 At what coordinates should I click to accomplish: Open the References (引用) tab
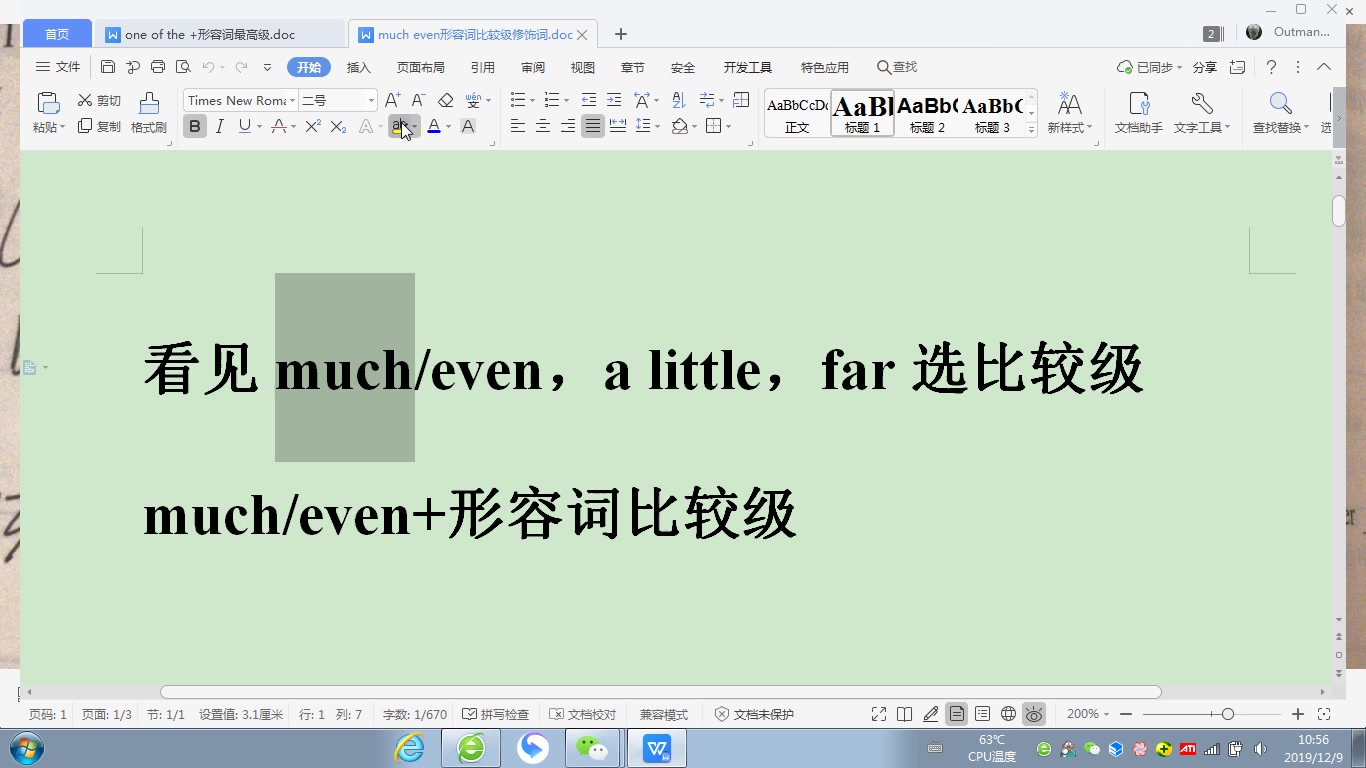click(x=483, y=67)
